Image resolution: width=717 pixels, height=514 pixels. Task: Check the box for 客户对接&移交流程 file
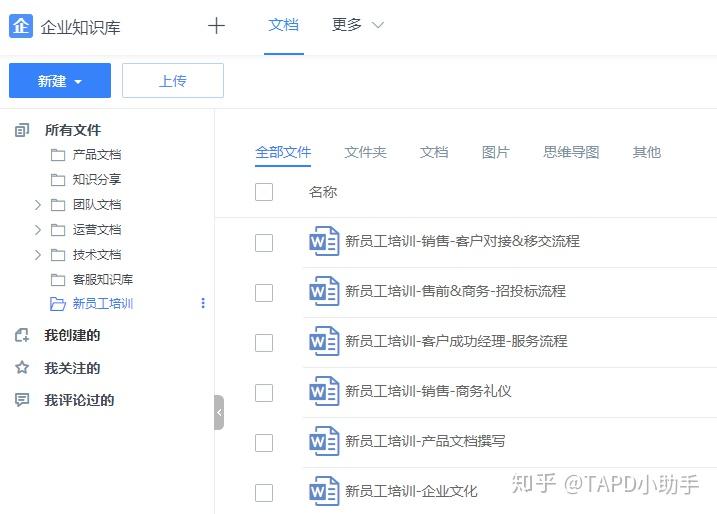pos(264,243)
